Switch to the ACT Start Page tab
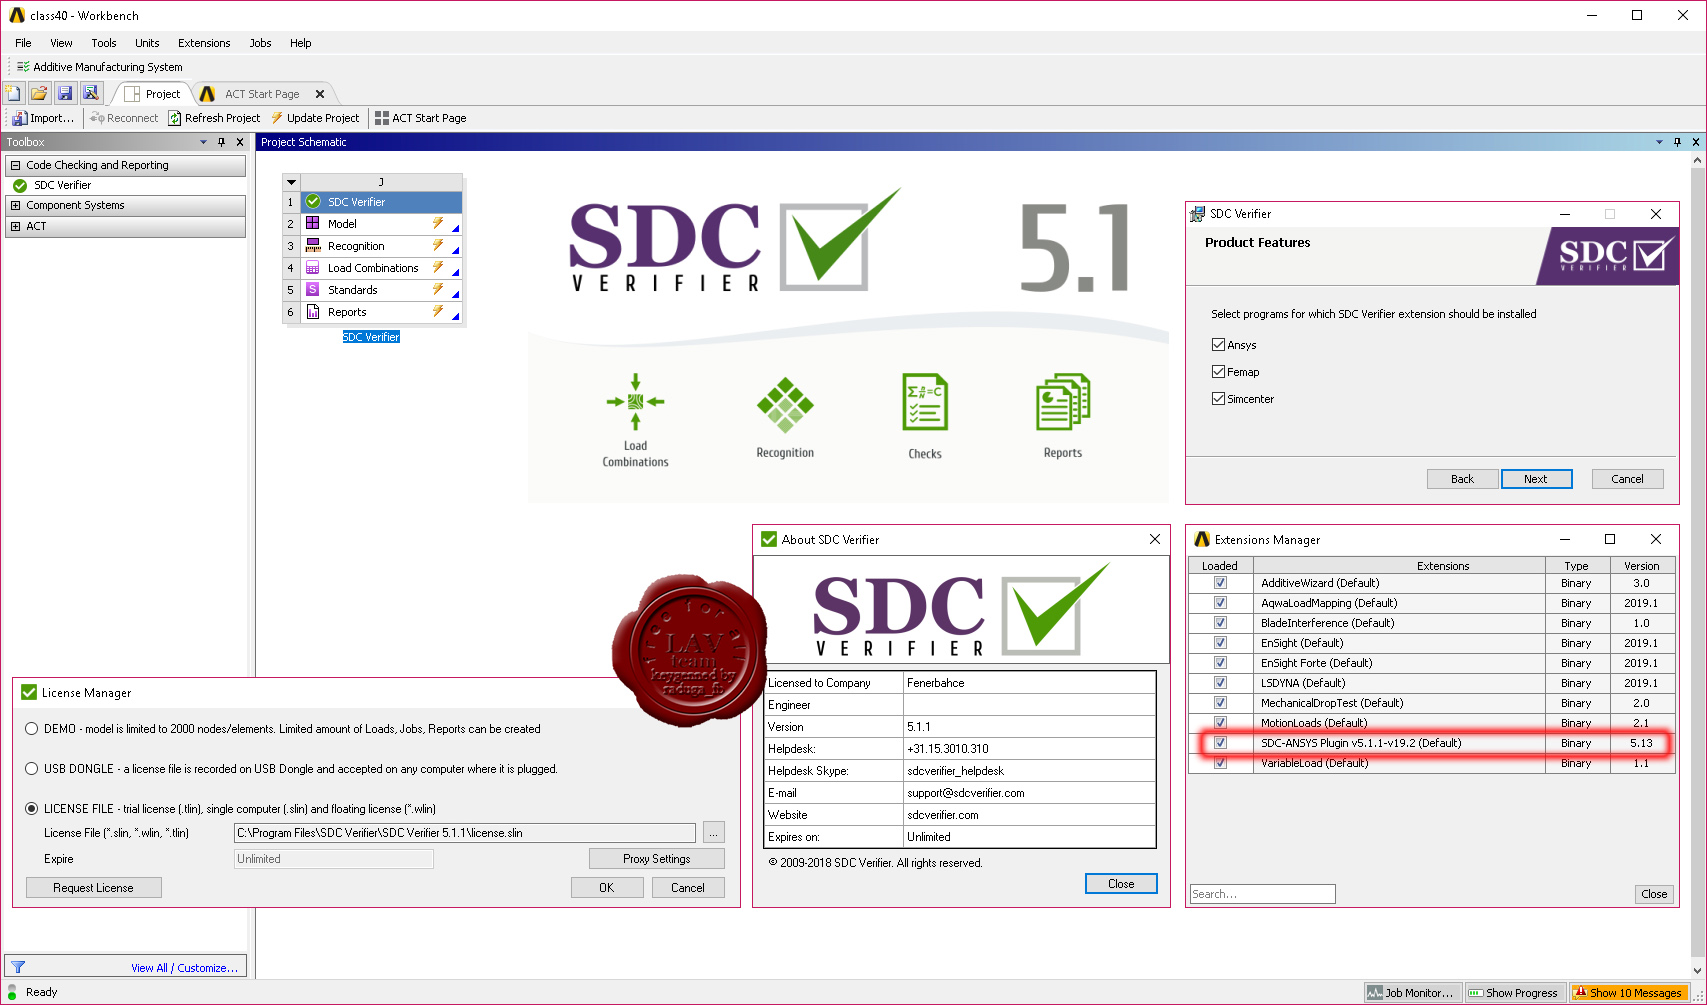Screen dimensions: 1707x1005 (x=262, y=94)
